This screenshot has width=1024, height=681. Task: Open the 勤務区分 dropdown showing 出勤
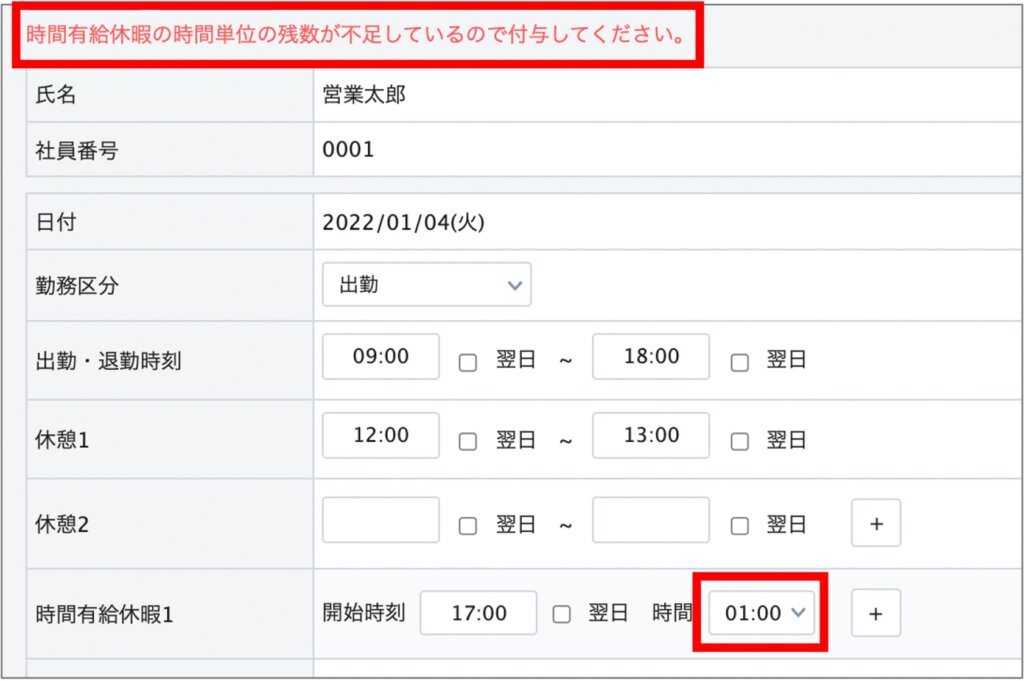point(426,285)
